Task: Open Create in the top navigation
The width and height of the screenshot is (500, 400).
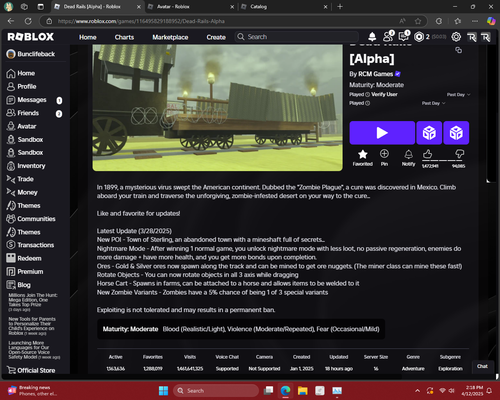Action: (216, 37)
